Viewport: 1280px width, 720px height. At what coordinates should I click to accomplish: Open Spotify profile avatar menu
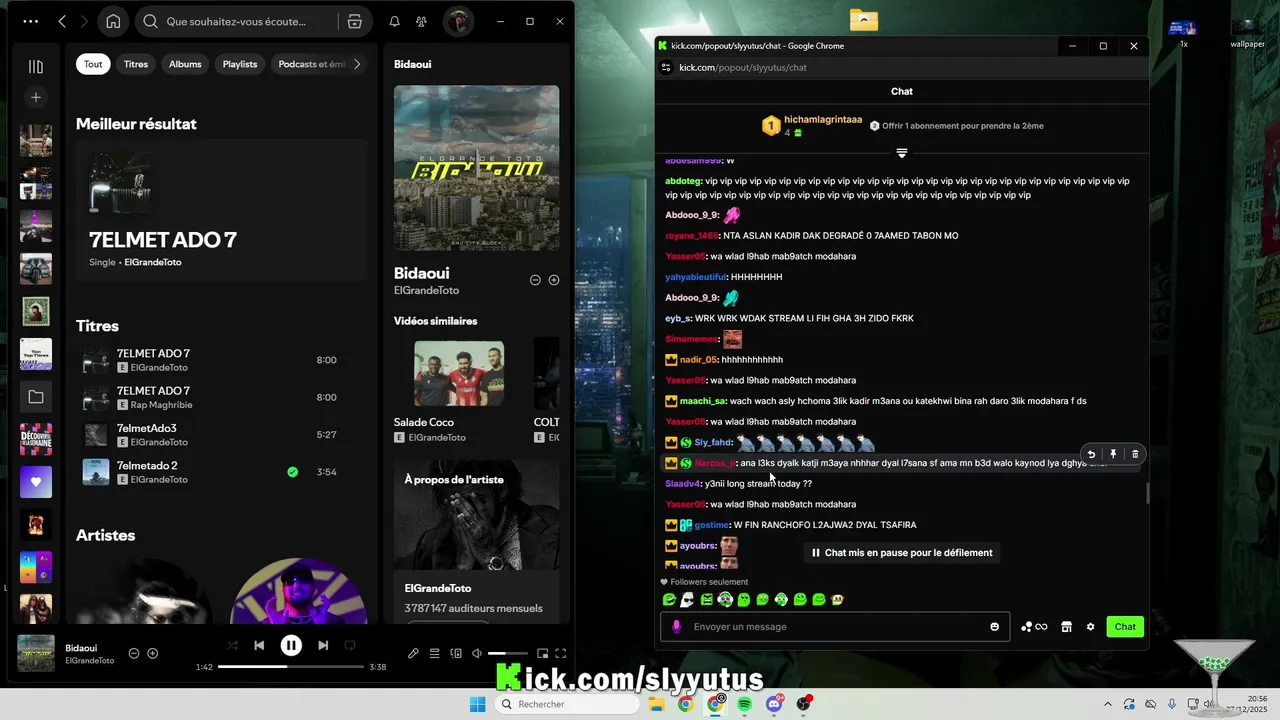coord(458,21)
